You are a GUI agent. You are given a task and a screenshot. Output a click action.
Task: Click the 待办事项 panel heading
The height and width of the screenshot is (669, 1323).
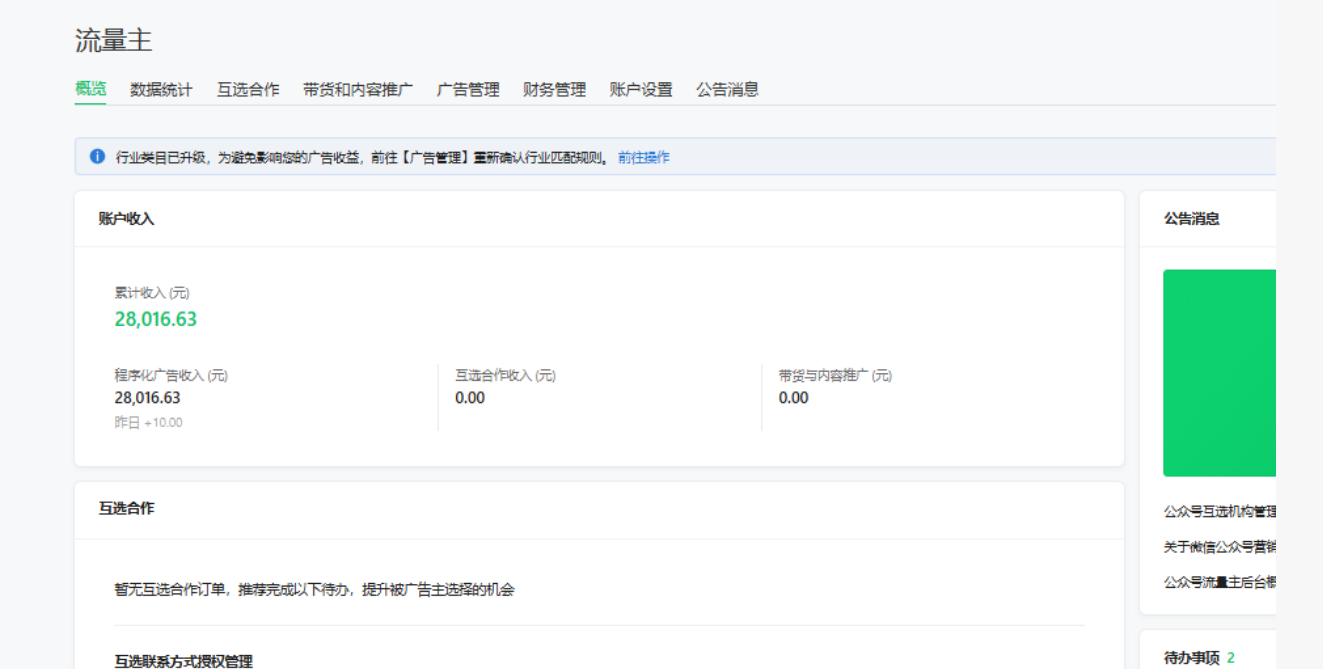pyautogui.click(x=1192, y=657)
